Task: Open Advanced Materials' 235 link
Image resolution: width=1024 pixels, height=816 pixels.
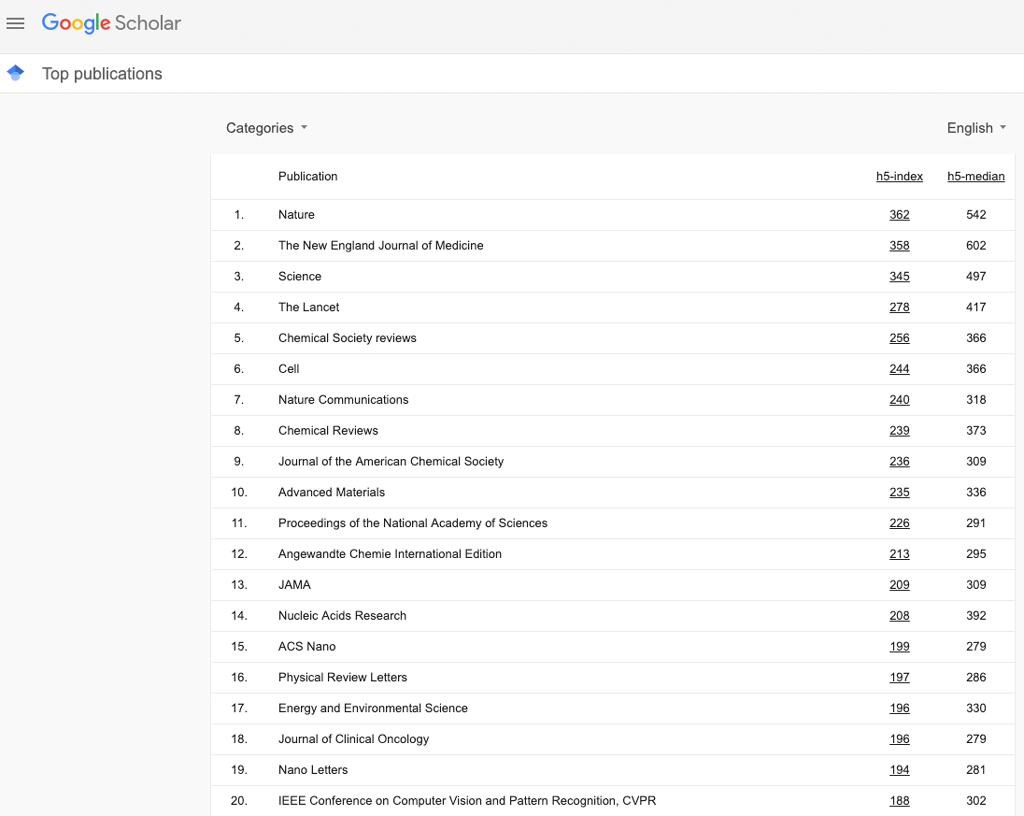Action: tap(899, 492)
